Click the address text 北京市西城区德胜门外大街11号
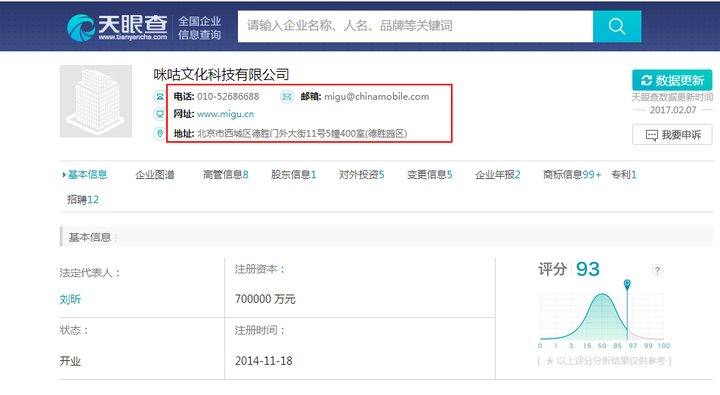 (261, 134)
